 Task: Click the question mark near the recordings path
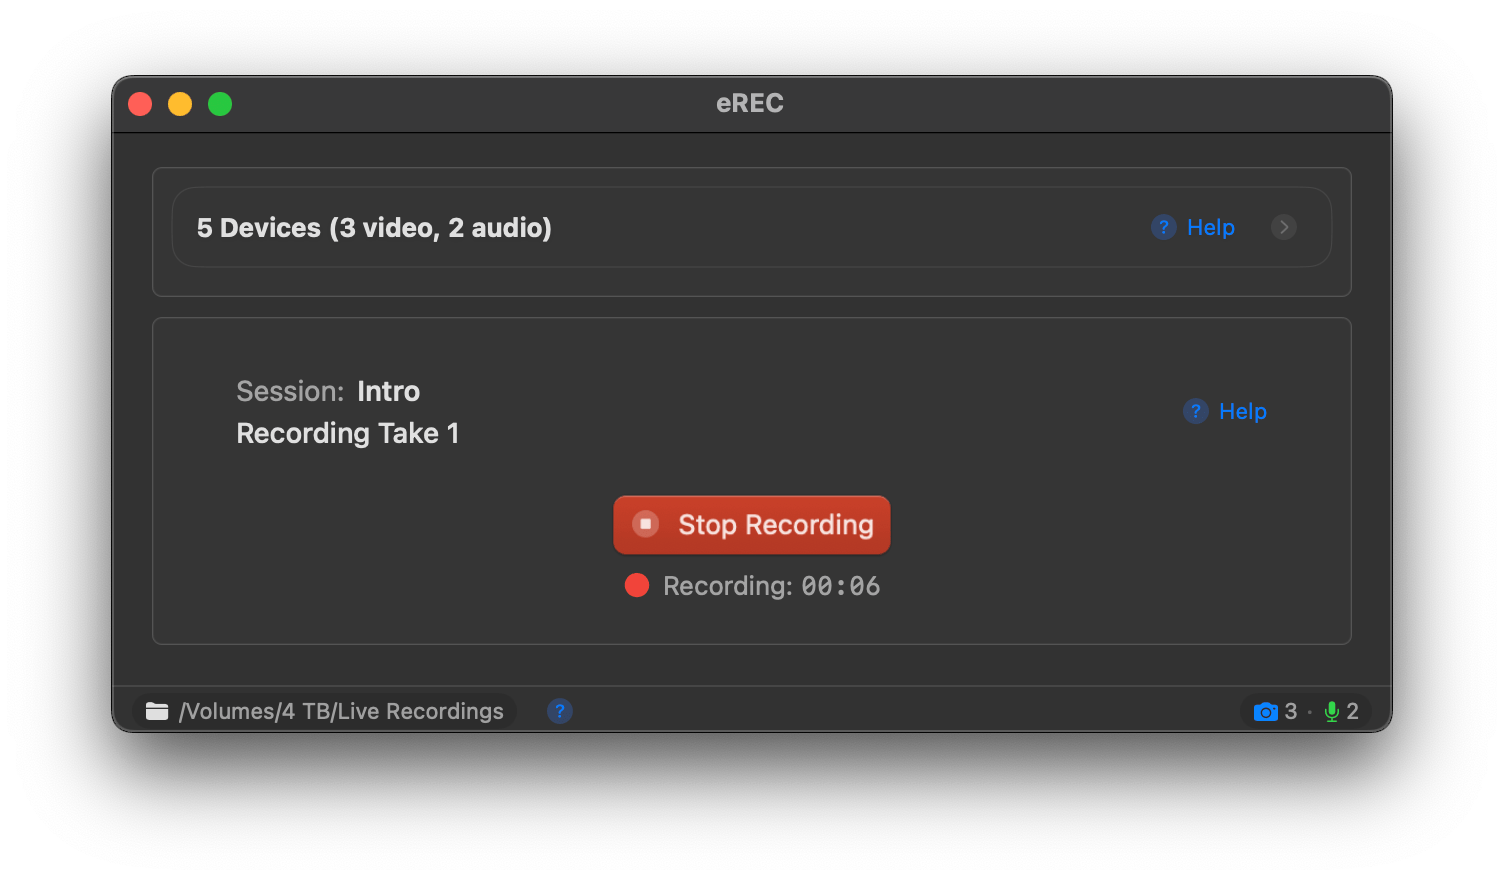click(x=560, y=711)
